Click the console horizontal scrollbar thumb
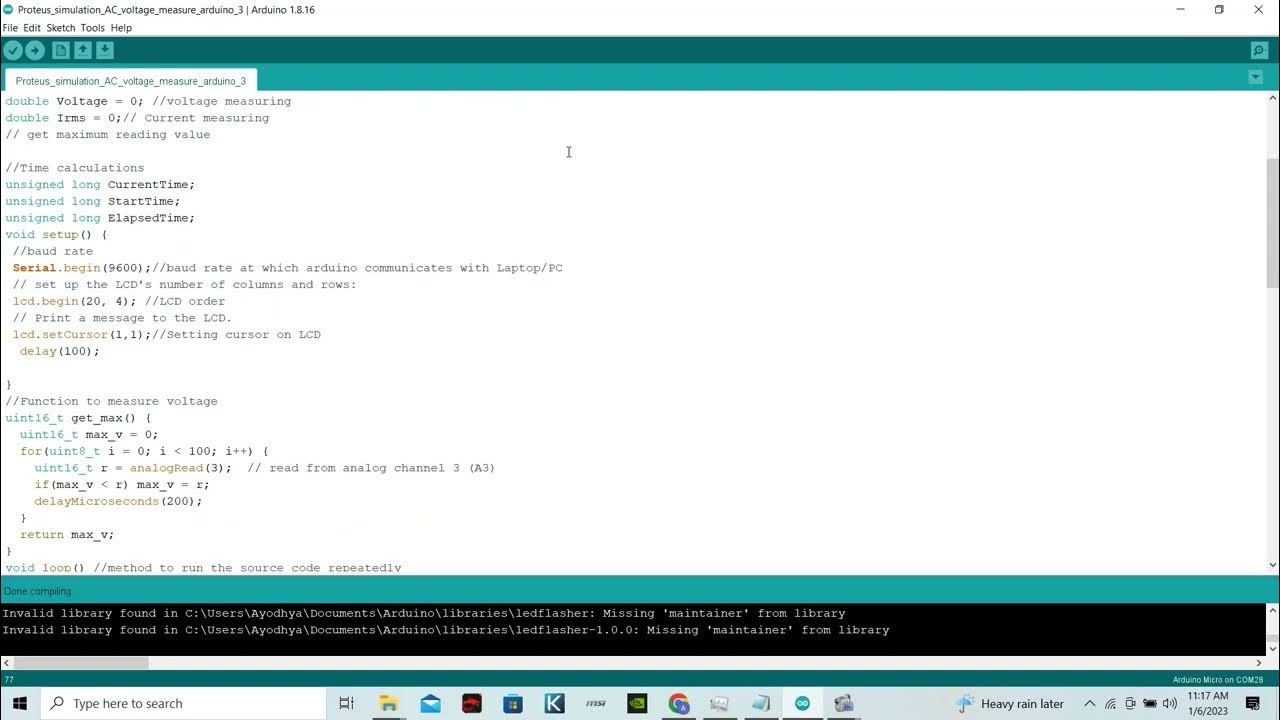Image resolution: width=1280 pixels, height=720 pixels. pyautogui.click(x=81, y=662)
